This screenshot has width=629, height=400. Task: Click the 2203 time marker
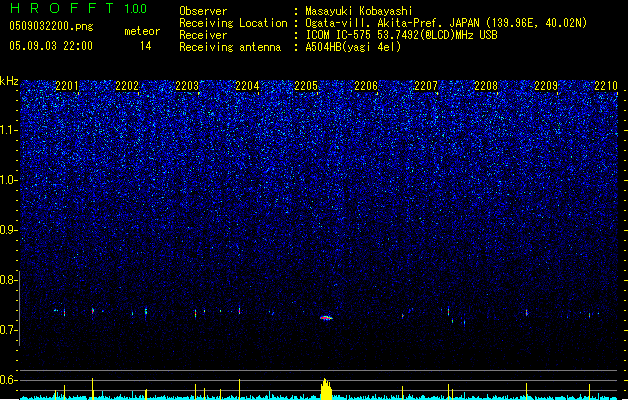[187, 86]
